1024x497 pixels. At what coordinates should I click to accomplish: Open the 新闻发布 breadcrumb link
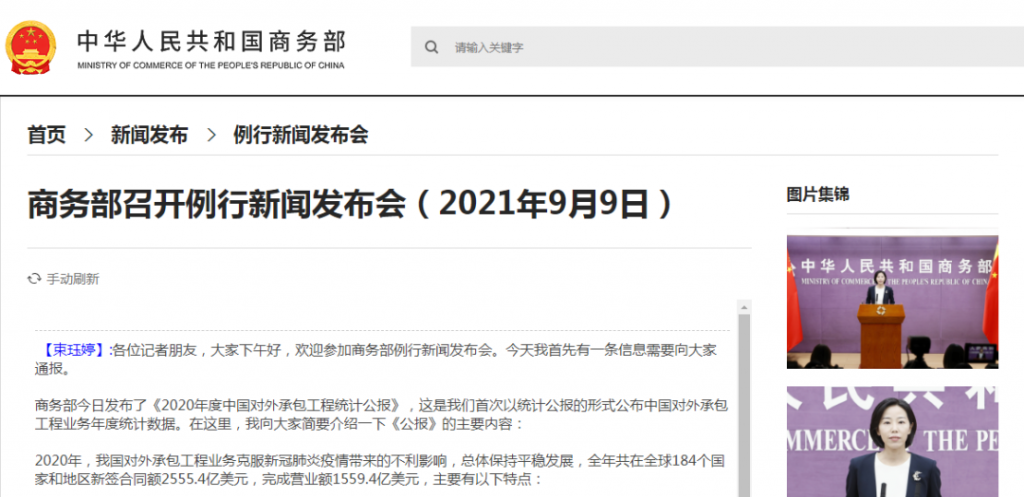[150, 135]
